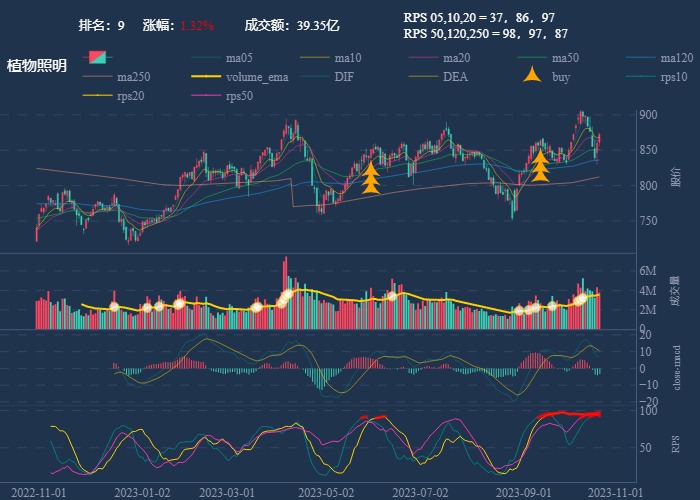Toggle the rps20 legend entry
700x500 pixels.
[x=129, y=95]
